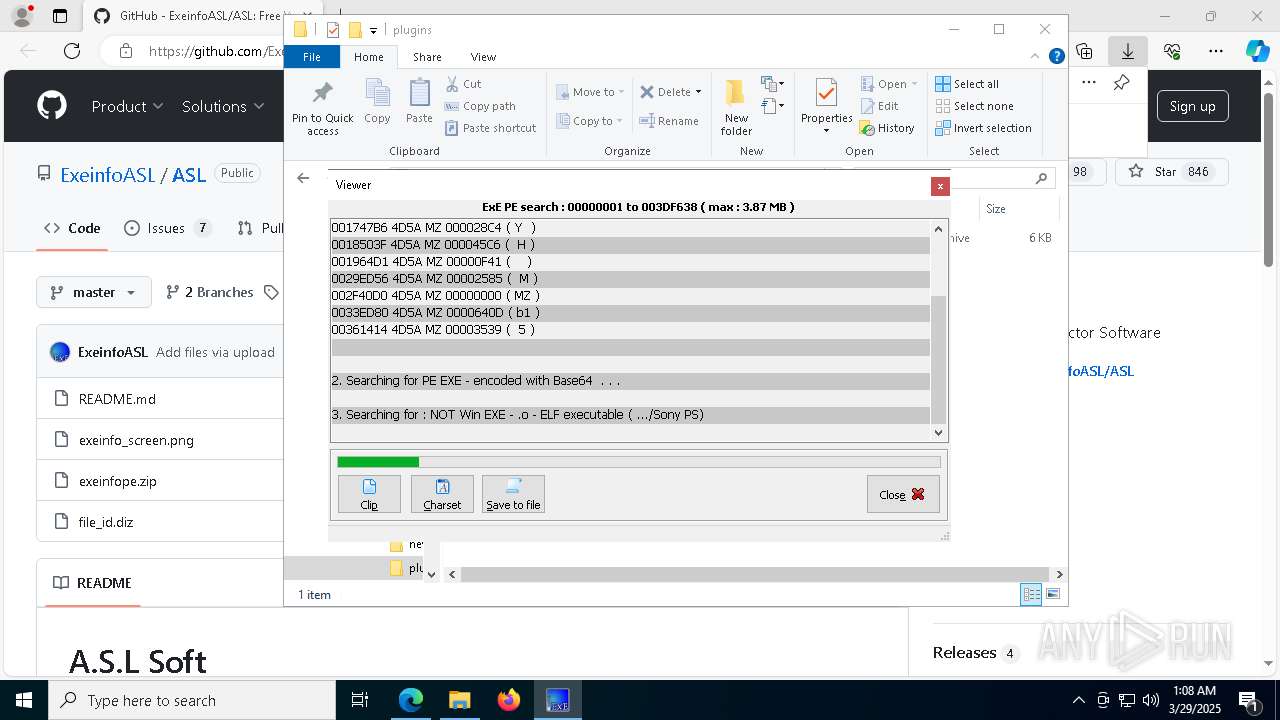Image resolution: width=1280 pixels, height=720 pixels.
Task: Open the File tab in Explorer
Action: pos(312,57)
